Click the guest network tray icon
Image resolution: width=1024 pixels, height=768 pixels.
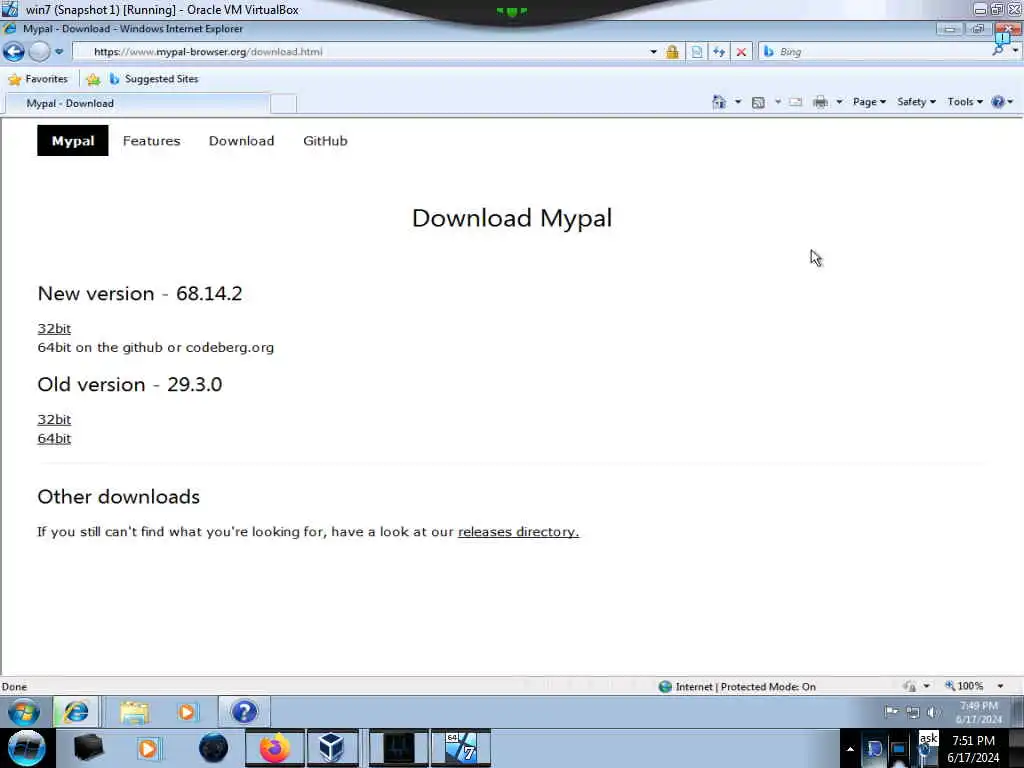point(913,712)
